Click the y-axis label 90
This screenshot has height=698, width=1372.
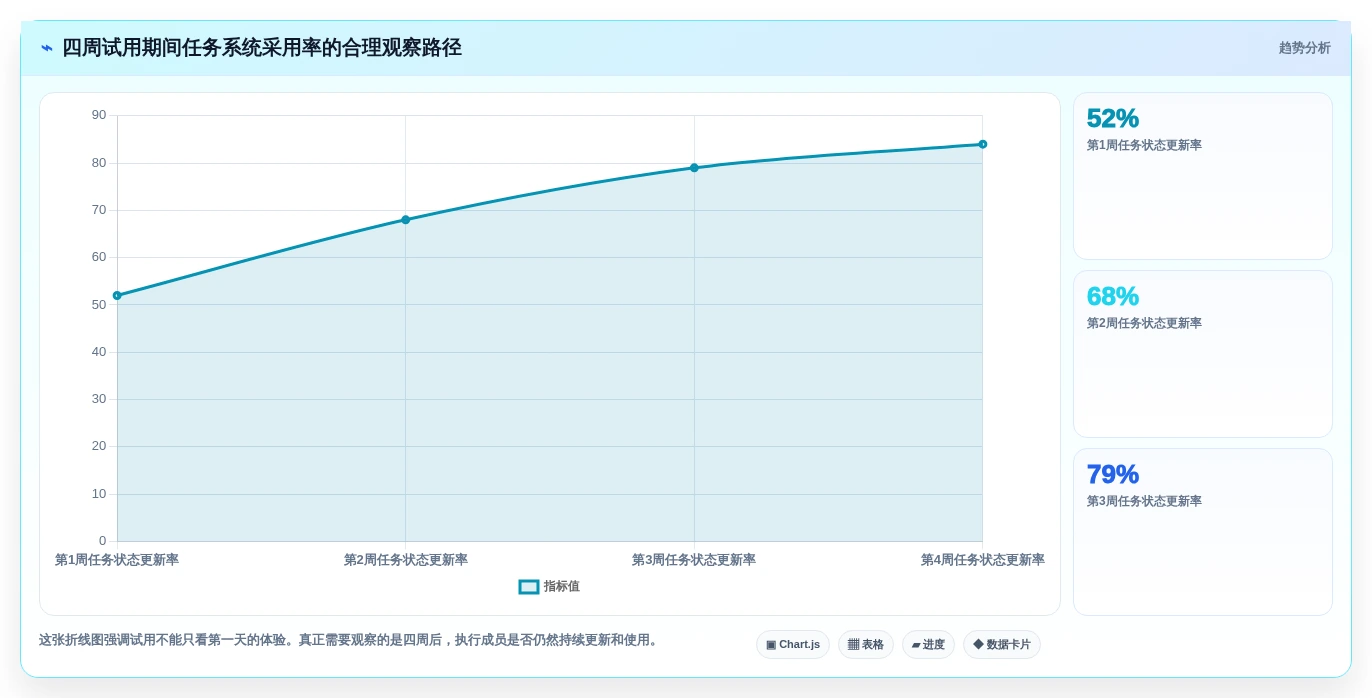[99, 115]
